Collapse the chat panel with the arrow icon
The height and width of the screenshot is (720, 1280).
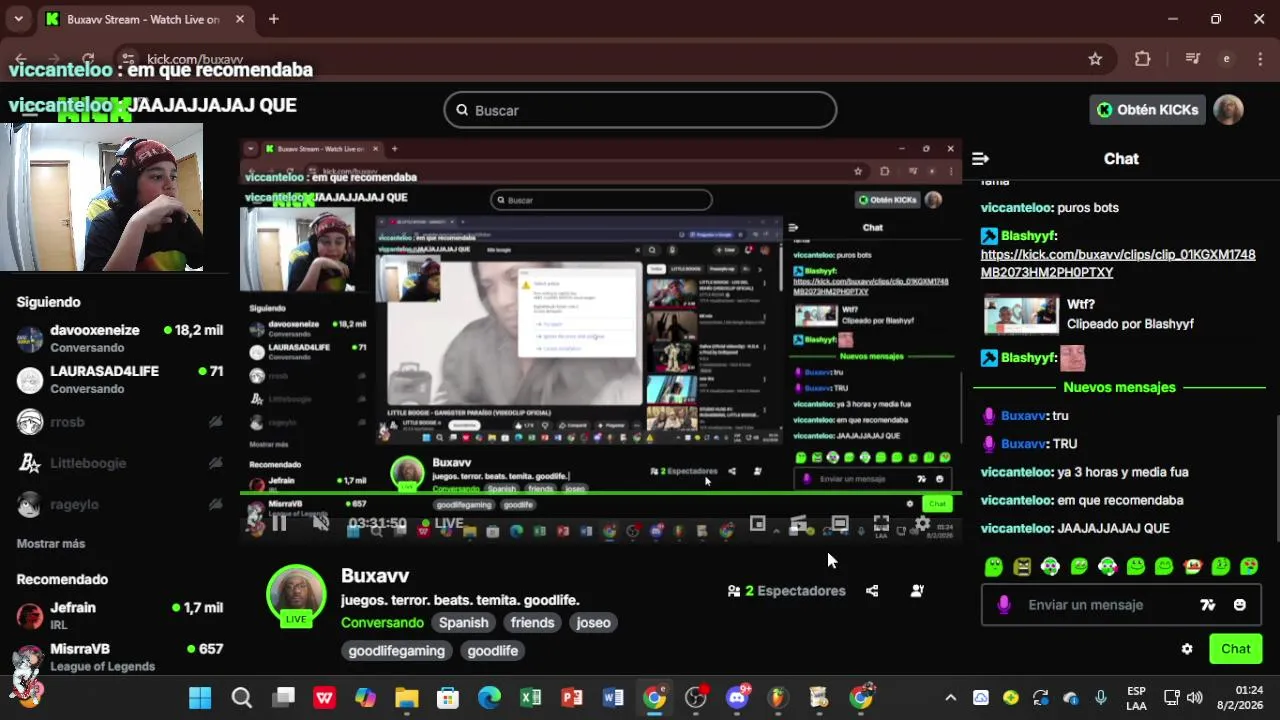click(x=980, y=159)
